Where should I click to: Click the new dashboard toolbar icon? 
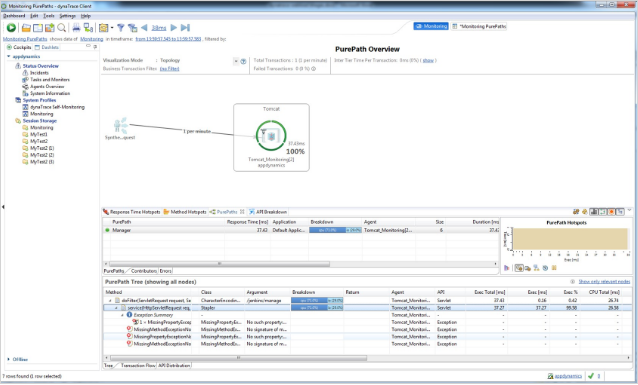coord(38,28)
